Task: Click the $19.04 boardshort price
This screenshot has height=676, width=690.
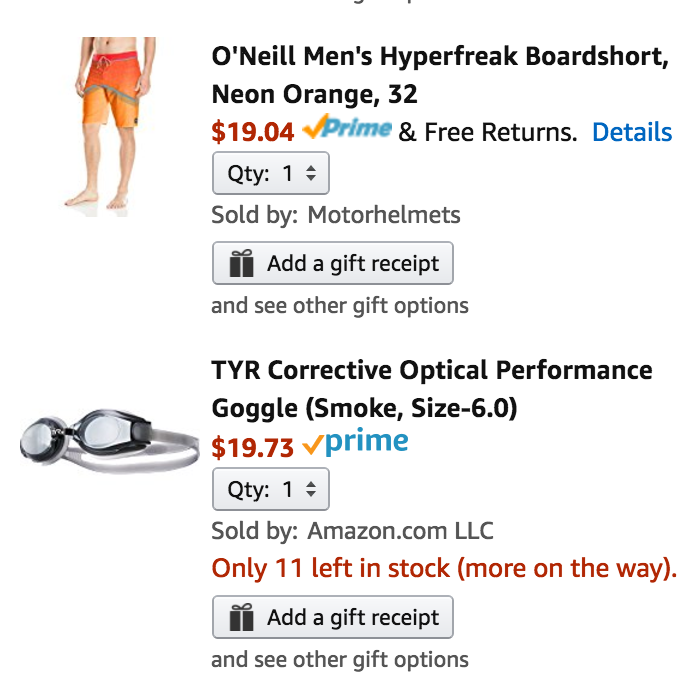Action: click(x=253, y=132)
